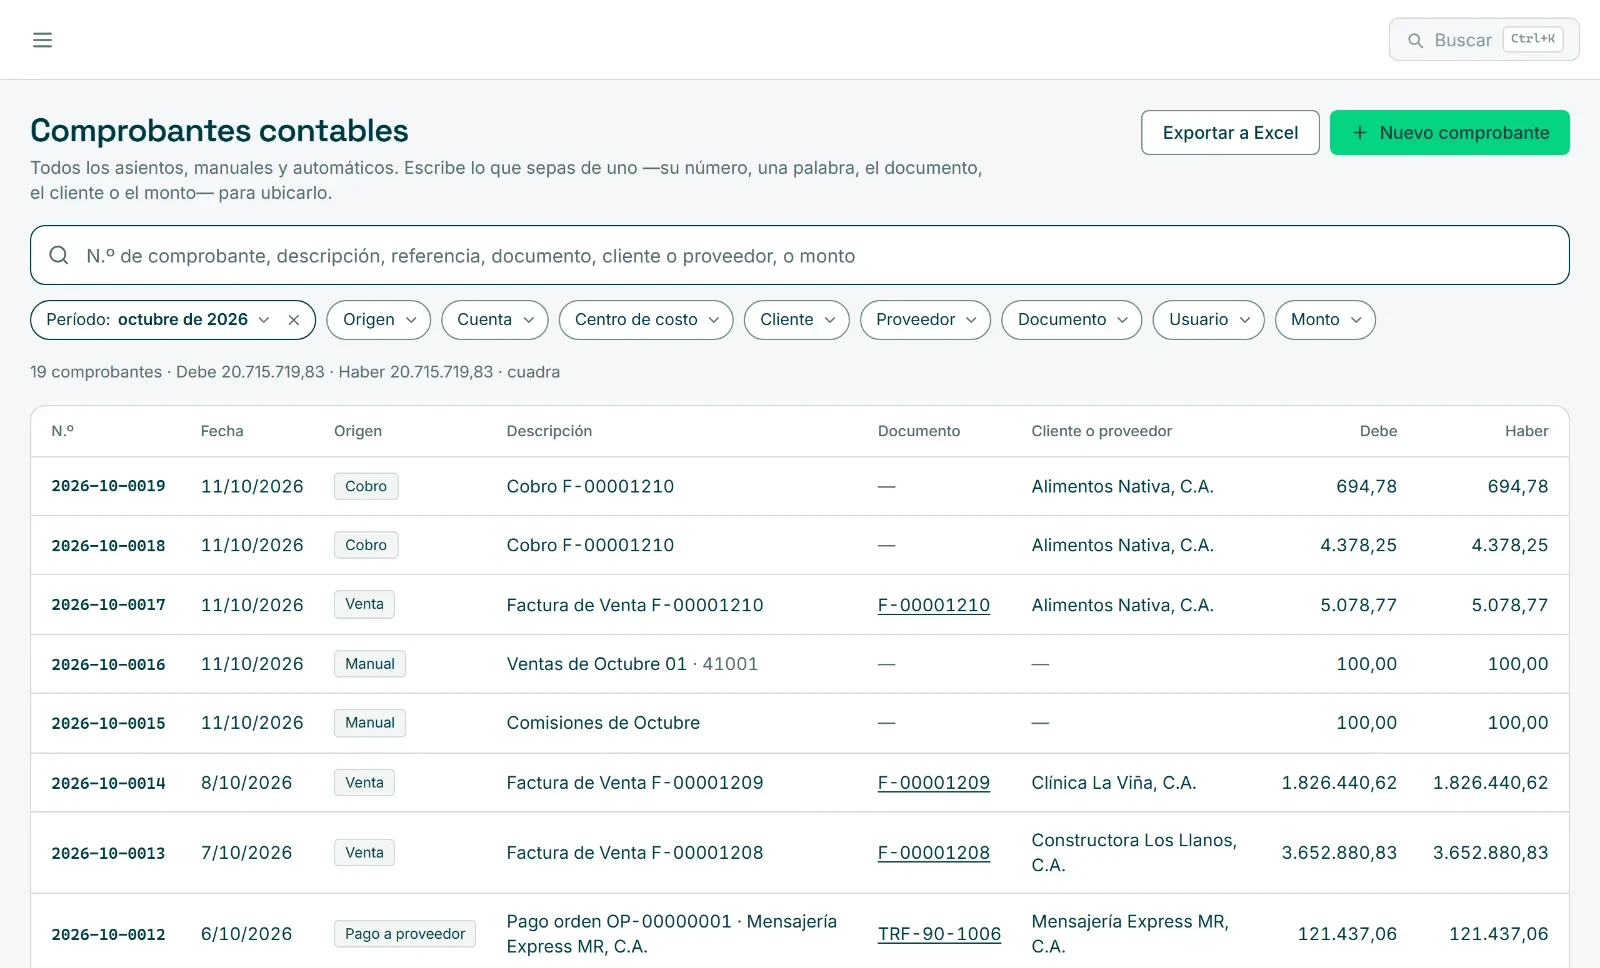
Task: Expand the Origen filter
Action: click(378, 320)
